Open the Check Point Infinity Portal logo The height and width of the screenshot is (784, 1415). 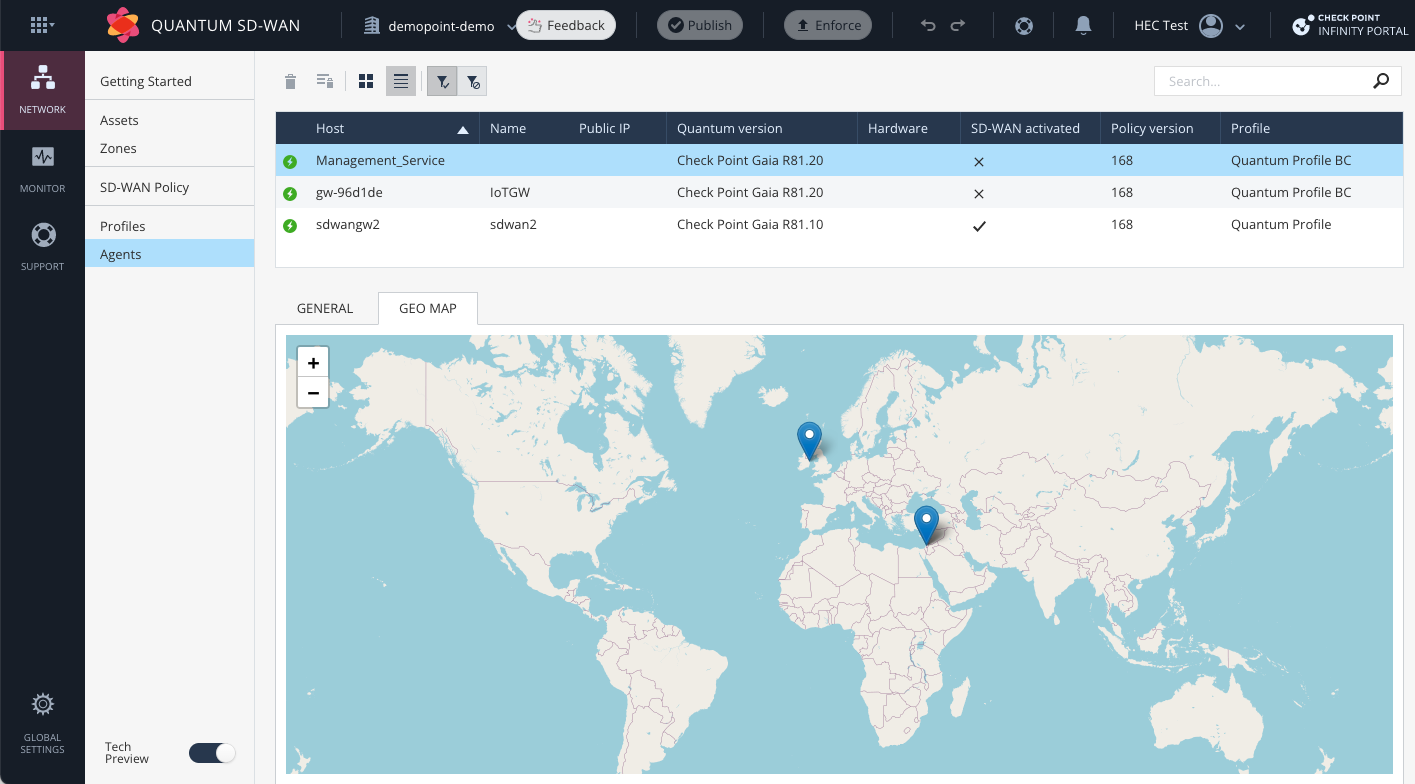pyautogui.click(x=1350, y=25)
